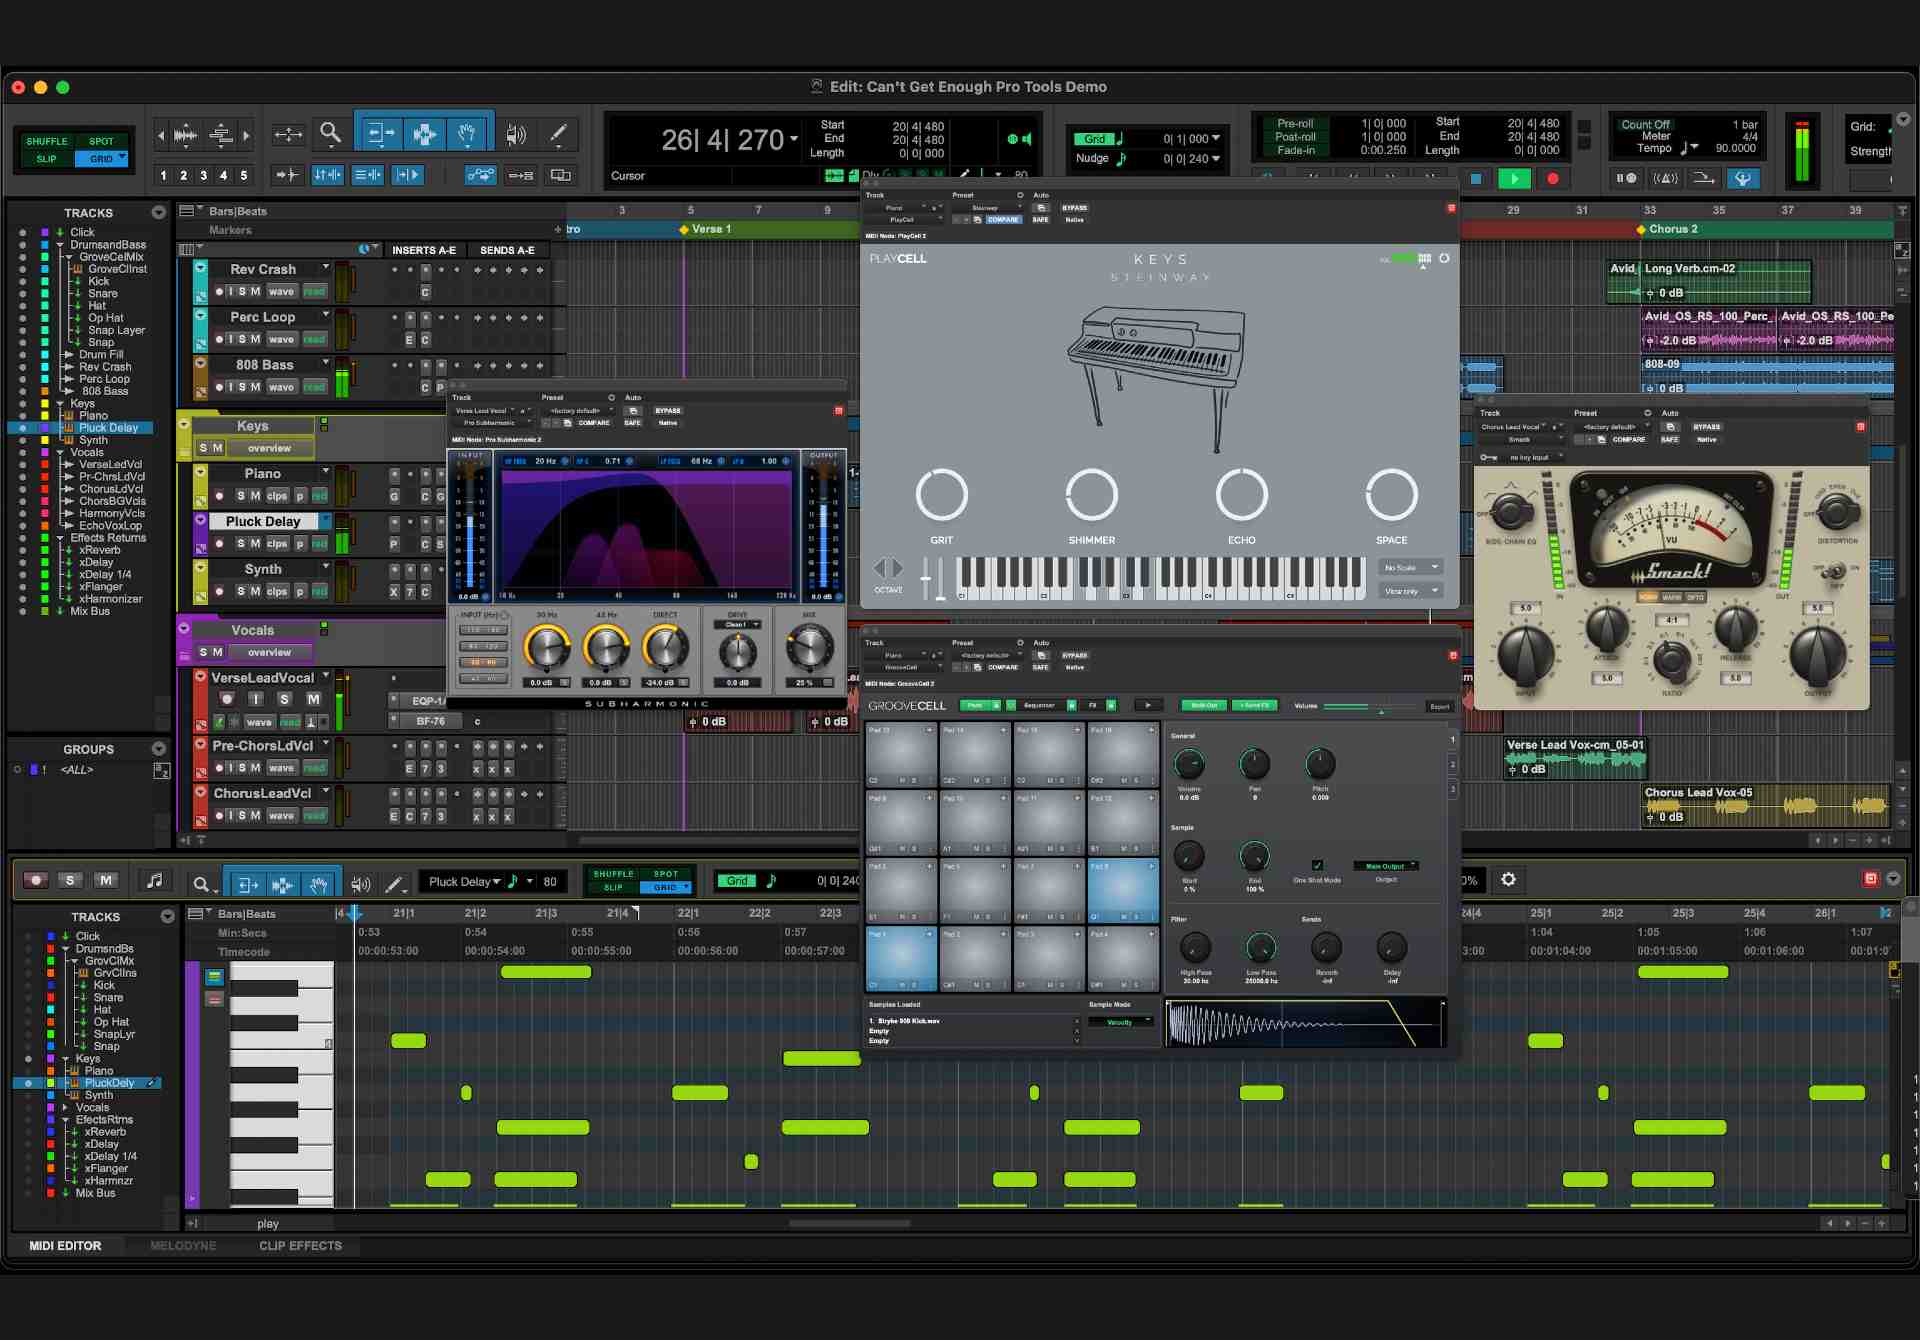
Task: Enable SHUFFLE edit mode
Action: pos(47,141)
